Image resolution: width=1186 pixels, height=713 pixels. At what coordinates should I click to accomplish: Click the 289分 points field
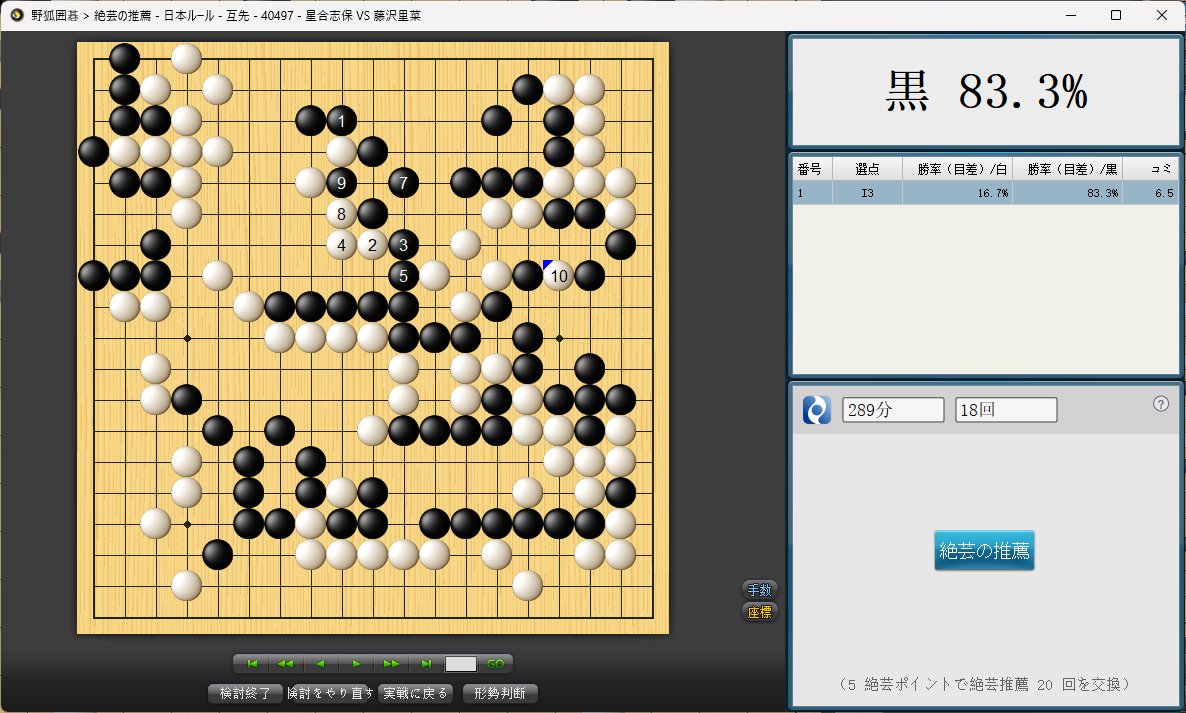point(893,410)
